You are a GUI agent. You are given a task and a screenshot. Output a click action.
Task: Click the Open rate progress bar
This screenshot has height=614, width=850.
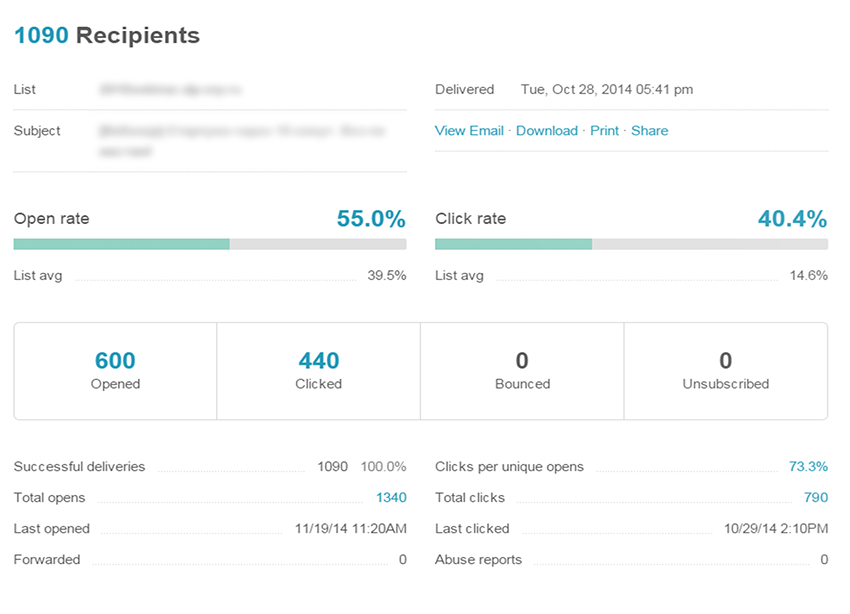210,244
